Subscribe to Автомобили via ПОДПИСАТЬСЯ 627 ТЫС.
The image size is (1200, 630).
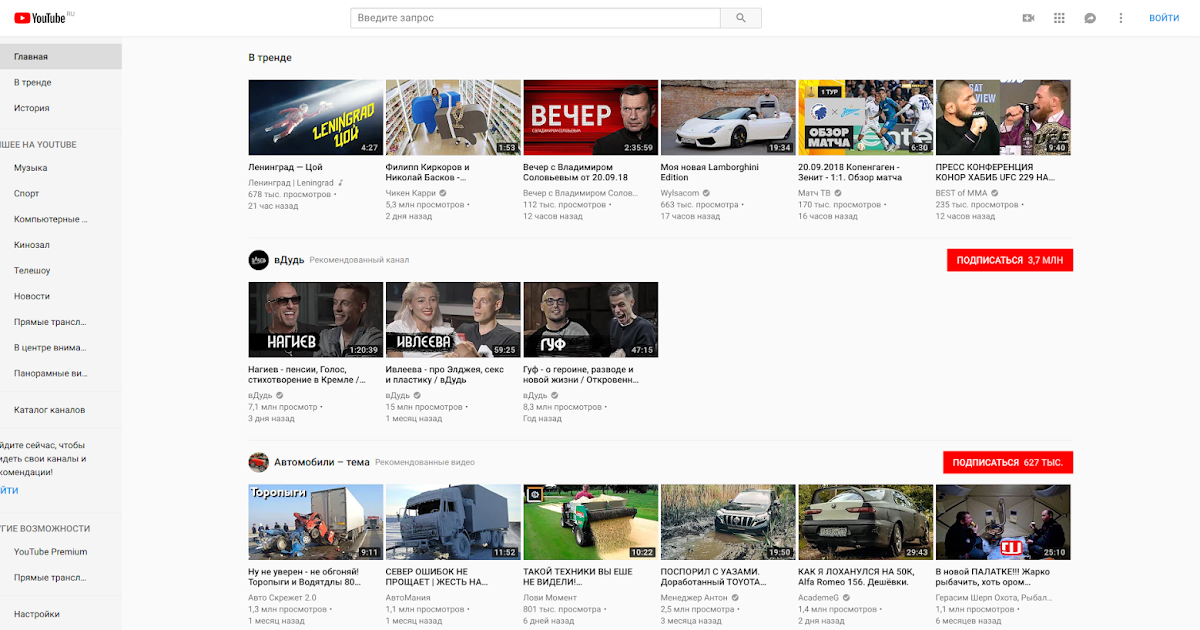click(1008, 462)
